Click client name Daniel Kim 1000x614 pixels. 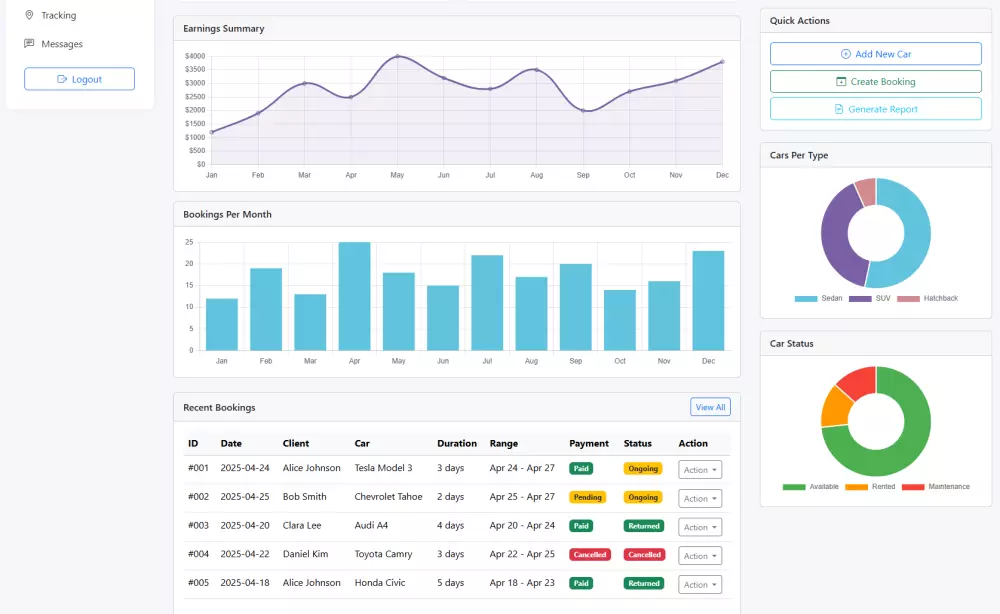305,554
